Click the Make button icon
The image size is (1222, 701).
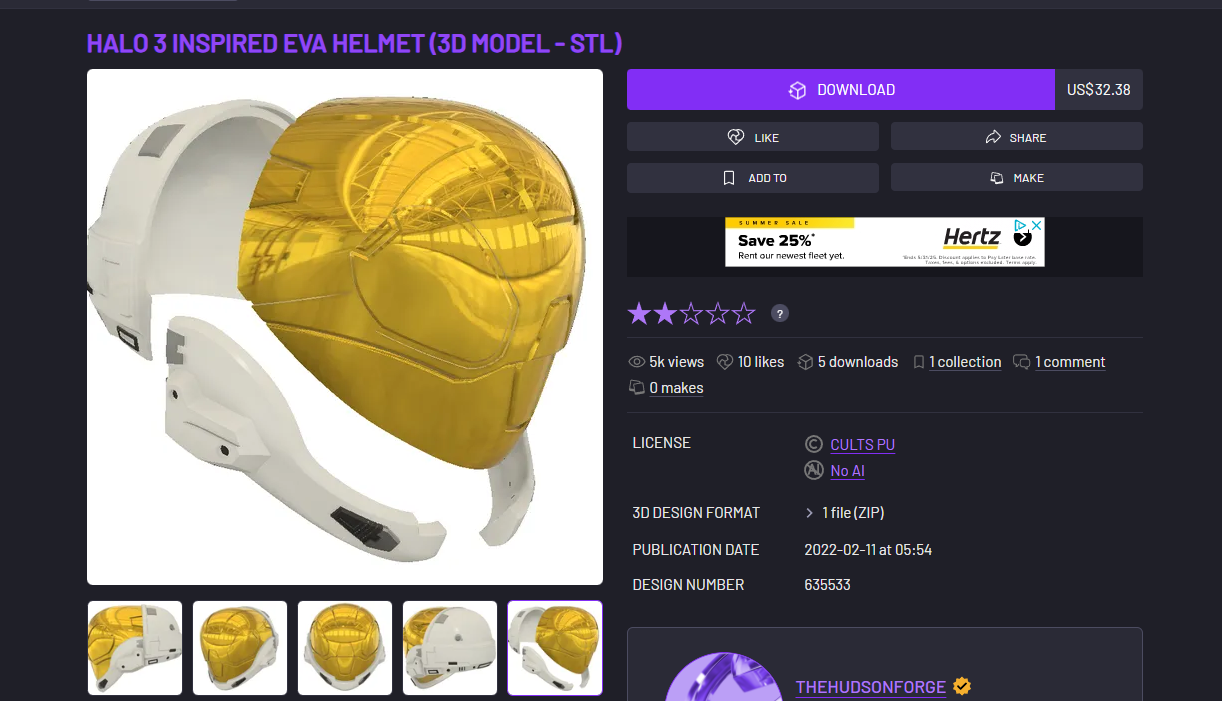[x=997, y=178]
